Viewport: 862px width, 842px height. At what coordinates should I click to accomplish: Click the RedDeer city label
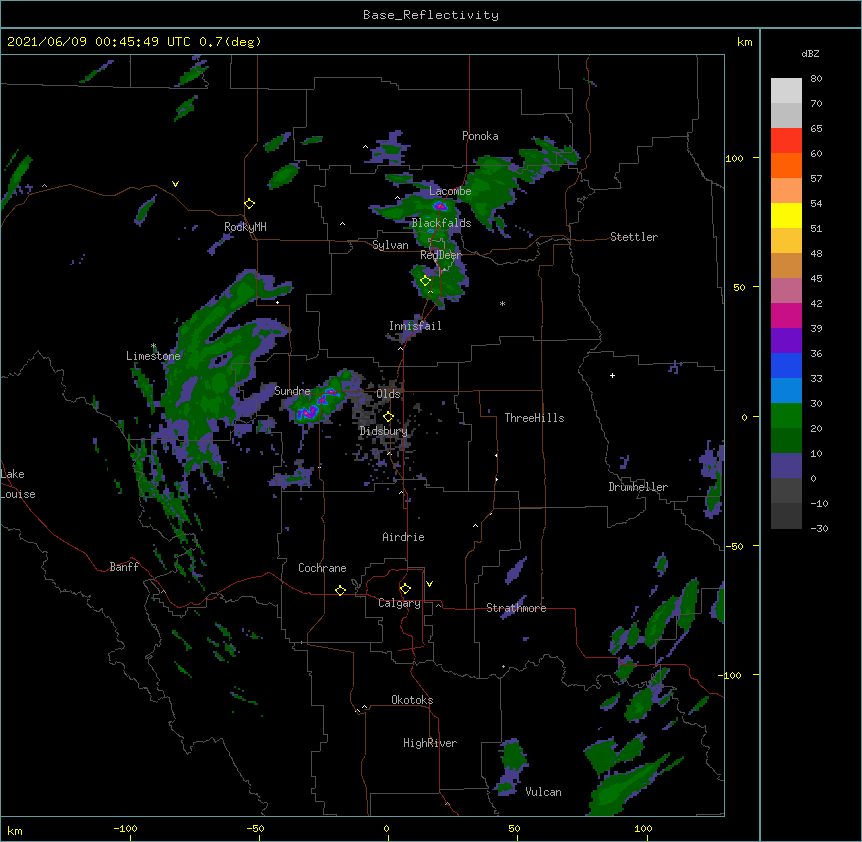pyautogui.click(x=441, y=255)
